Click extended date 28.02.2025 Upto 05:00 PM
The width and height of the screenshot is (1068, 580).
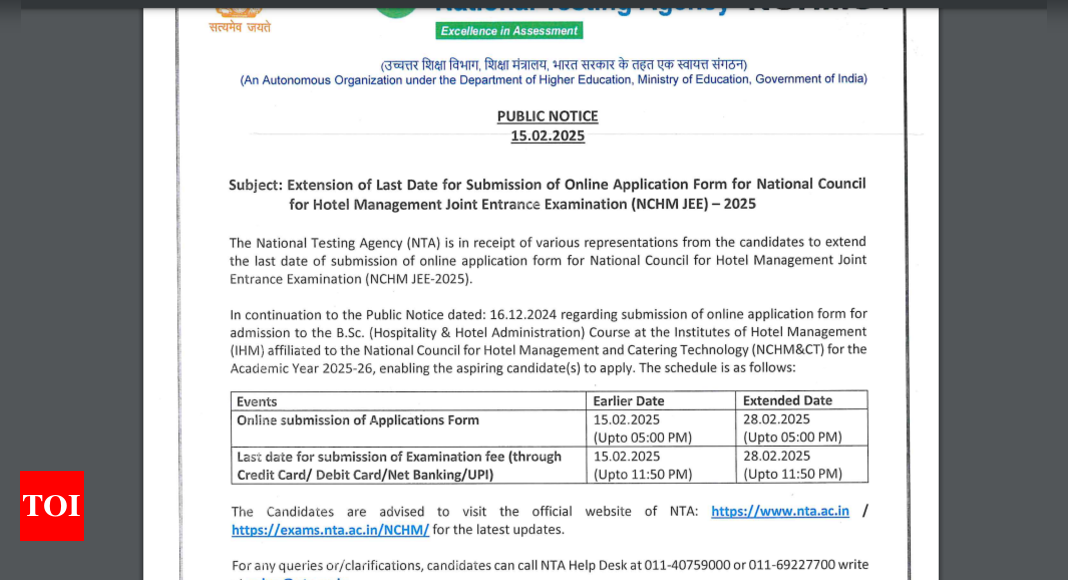point(792,428)
